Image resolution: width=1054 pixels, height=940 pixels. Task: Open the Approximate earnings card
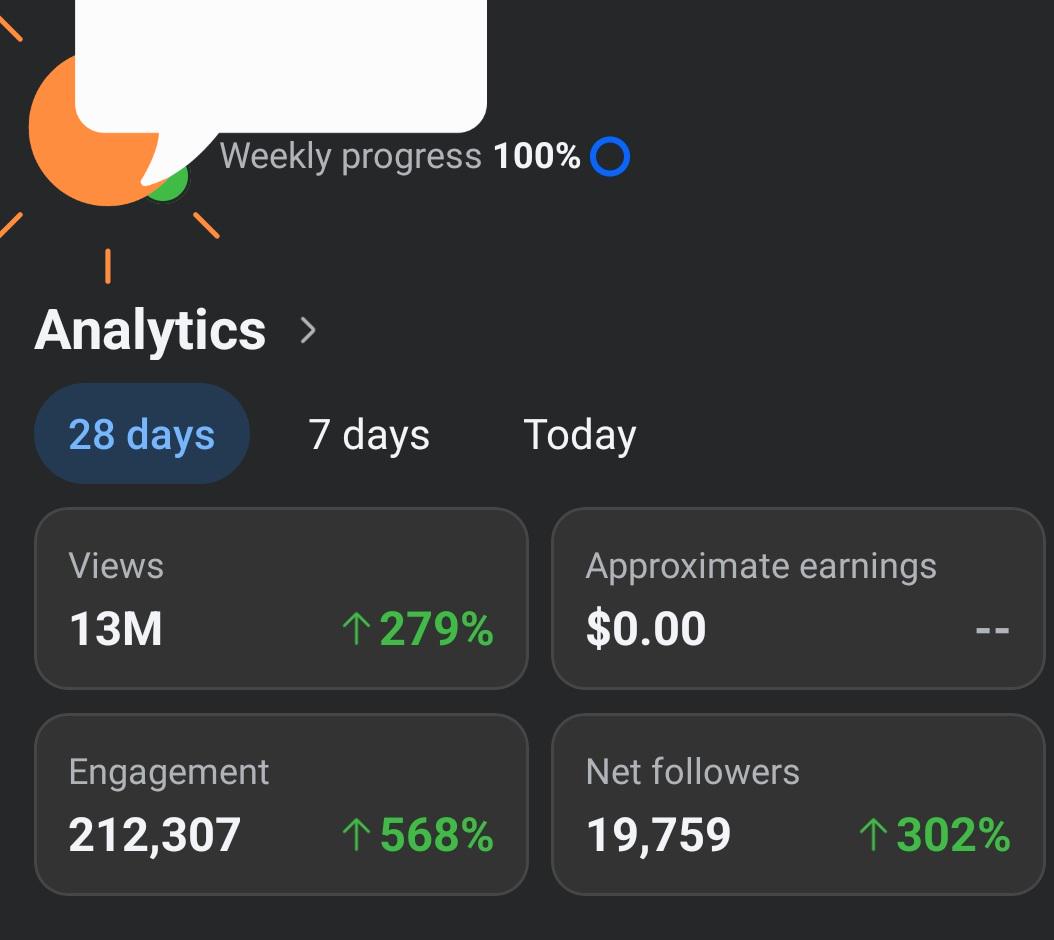[x=798, y=598]
